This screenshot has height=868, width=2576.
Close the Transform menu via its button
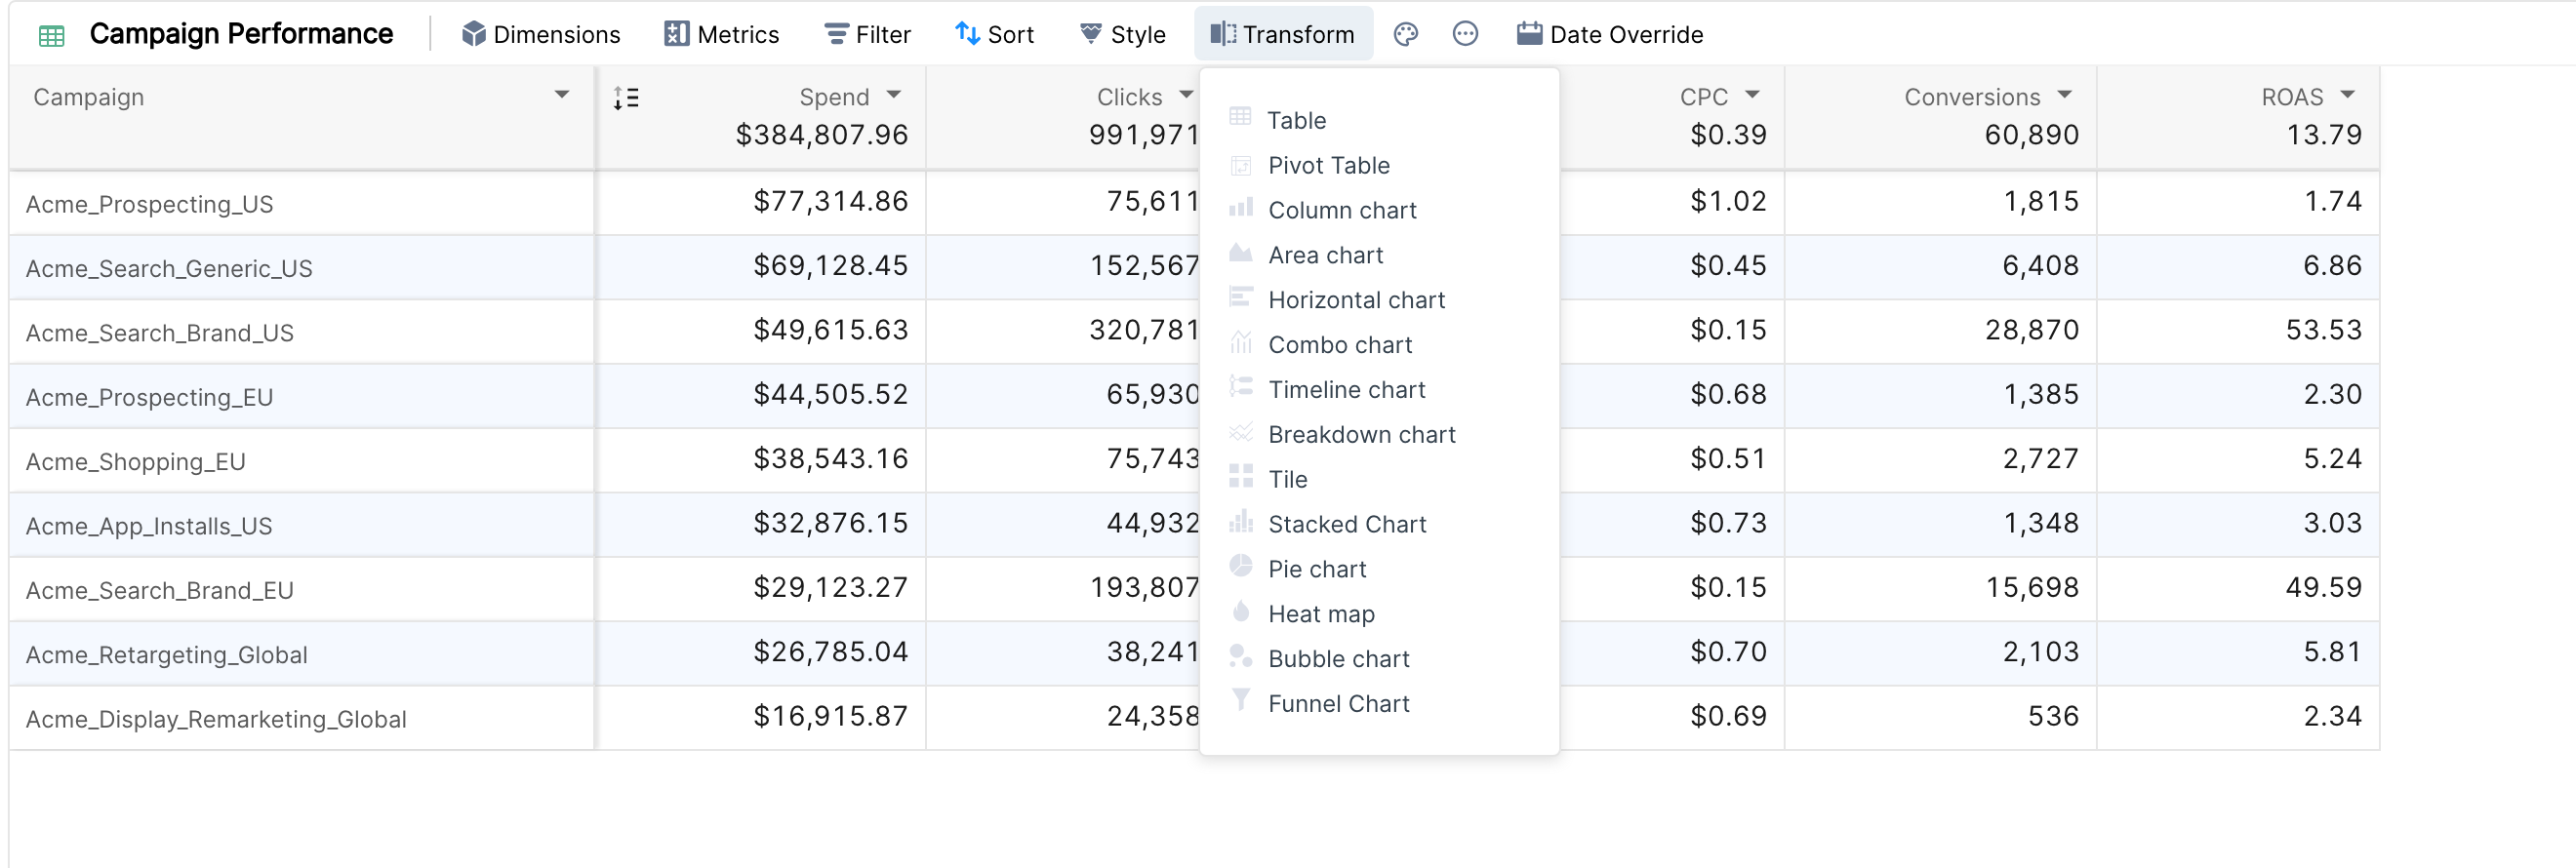[x=1283, y=34]
